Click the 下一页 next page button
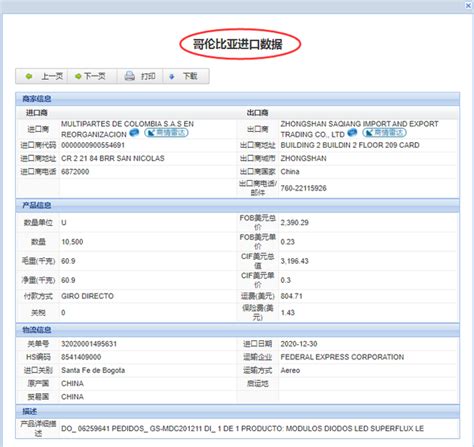This screenshot has width=474, height=447. tap(92, 76)
